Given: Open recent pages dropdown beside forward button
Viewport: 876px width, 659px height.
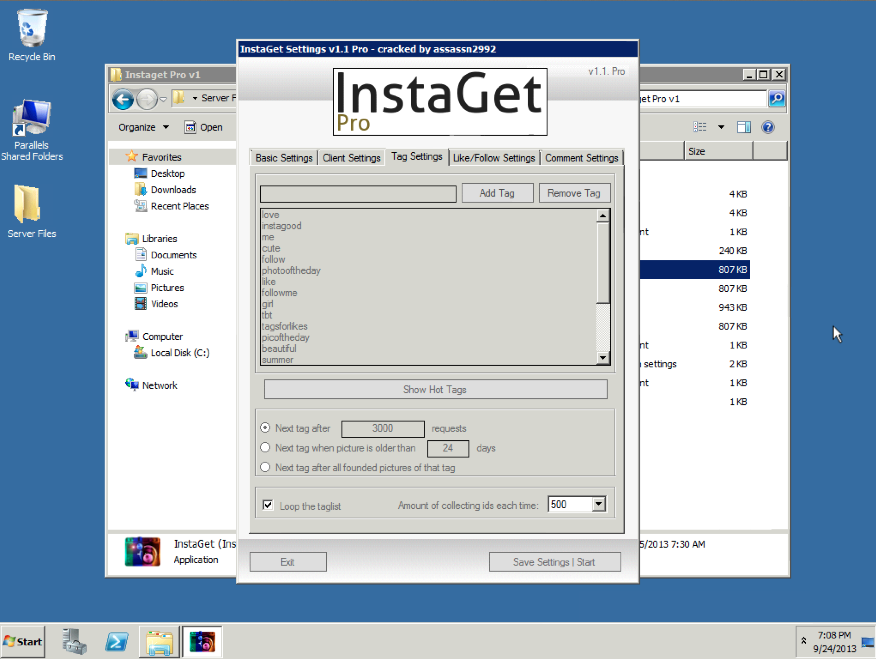Looking at the screenshot, I should tap(163, 99).
